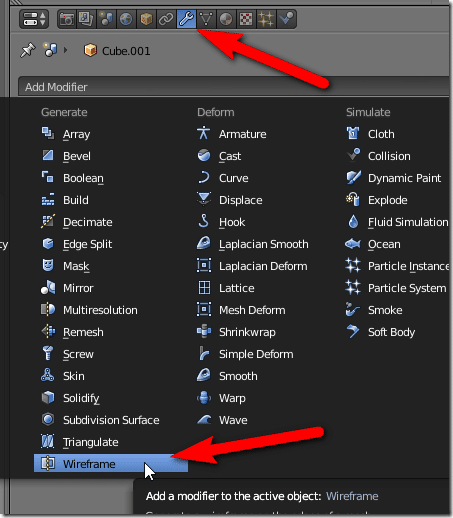
Task: Open the Object properties cube tab
Action: [146, 19]
